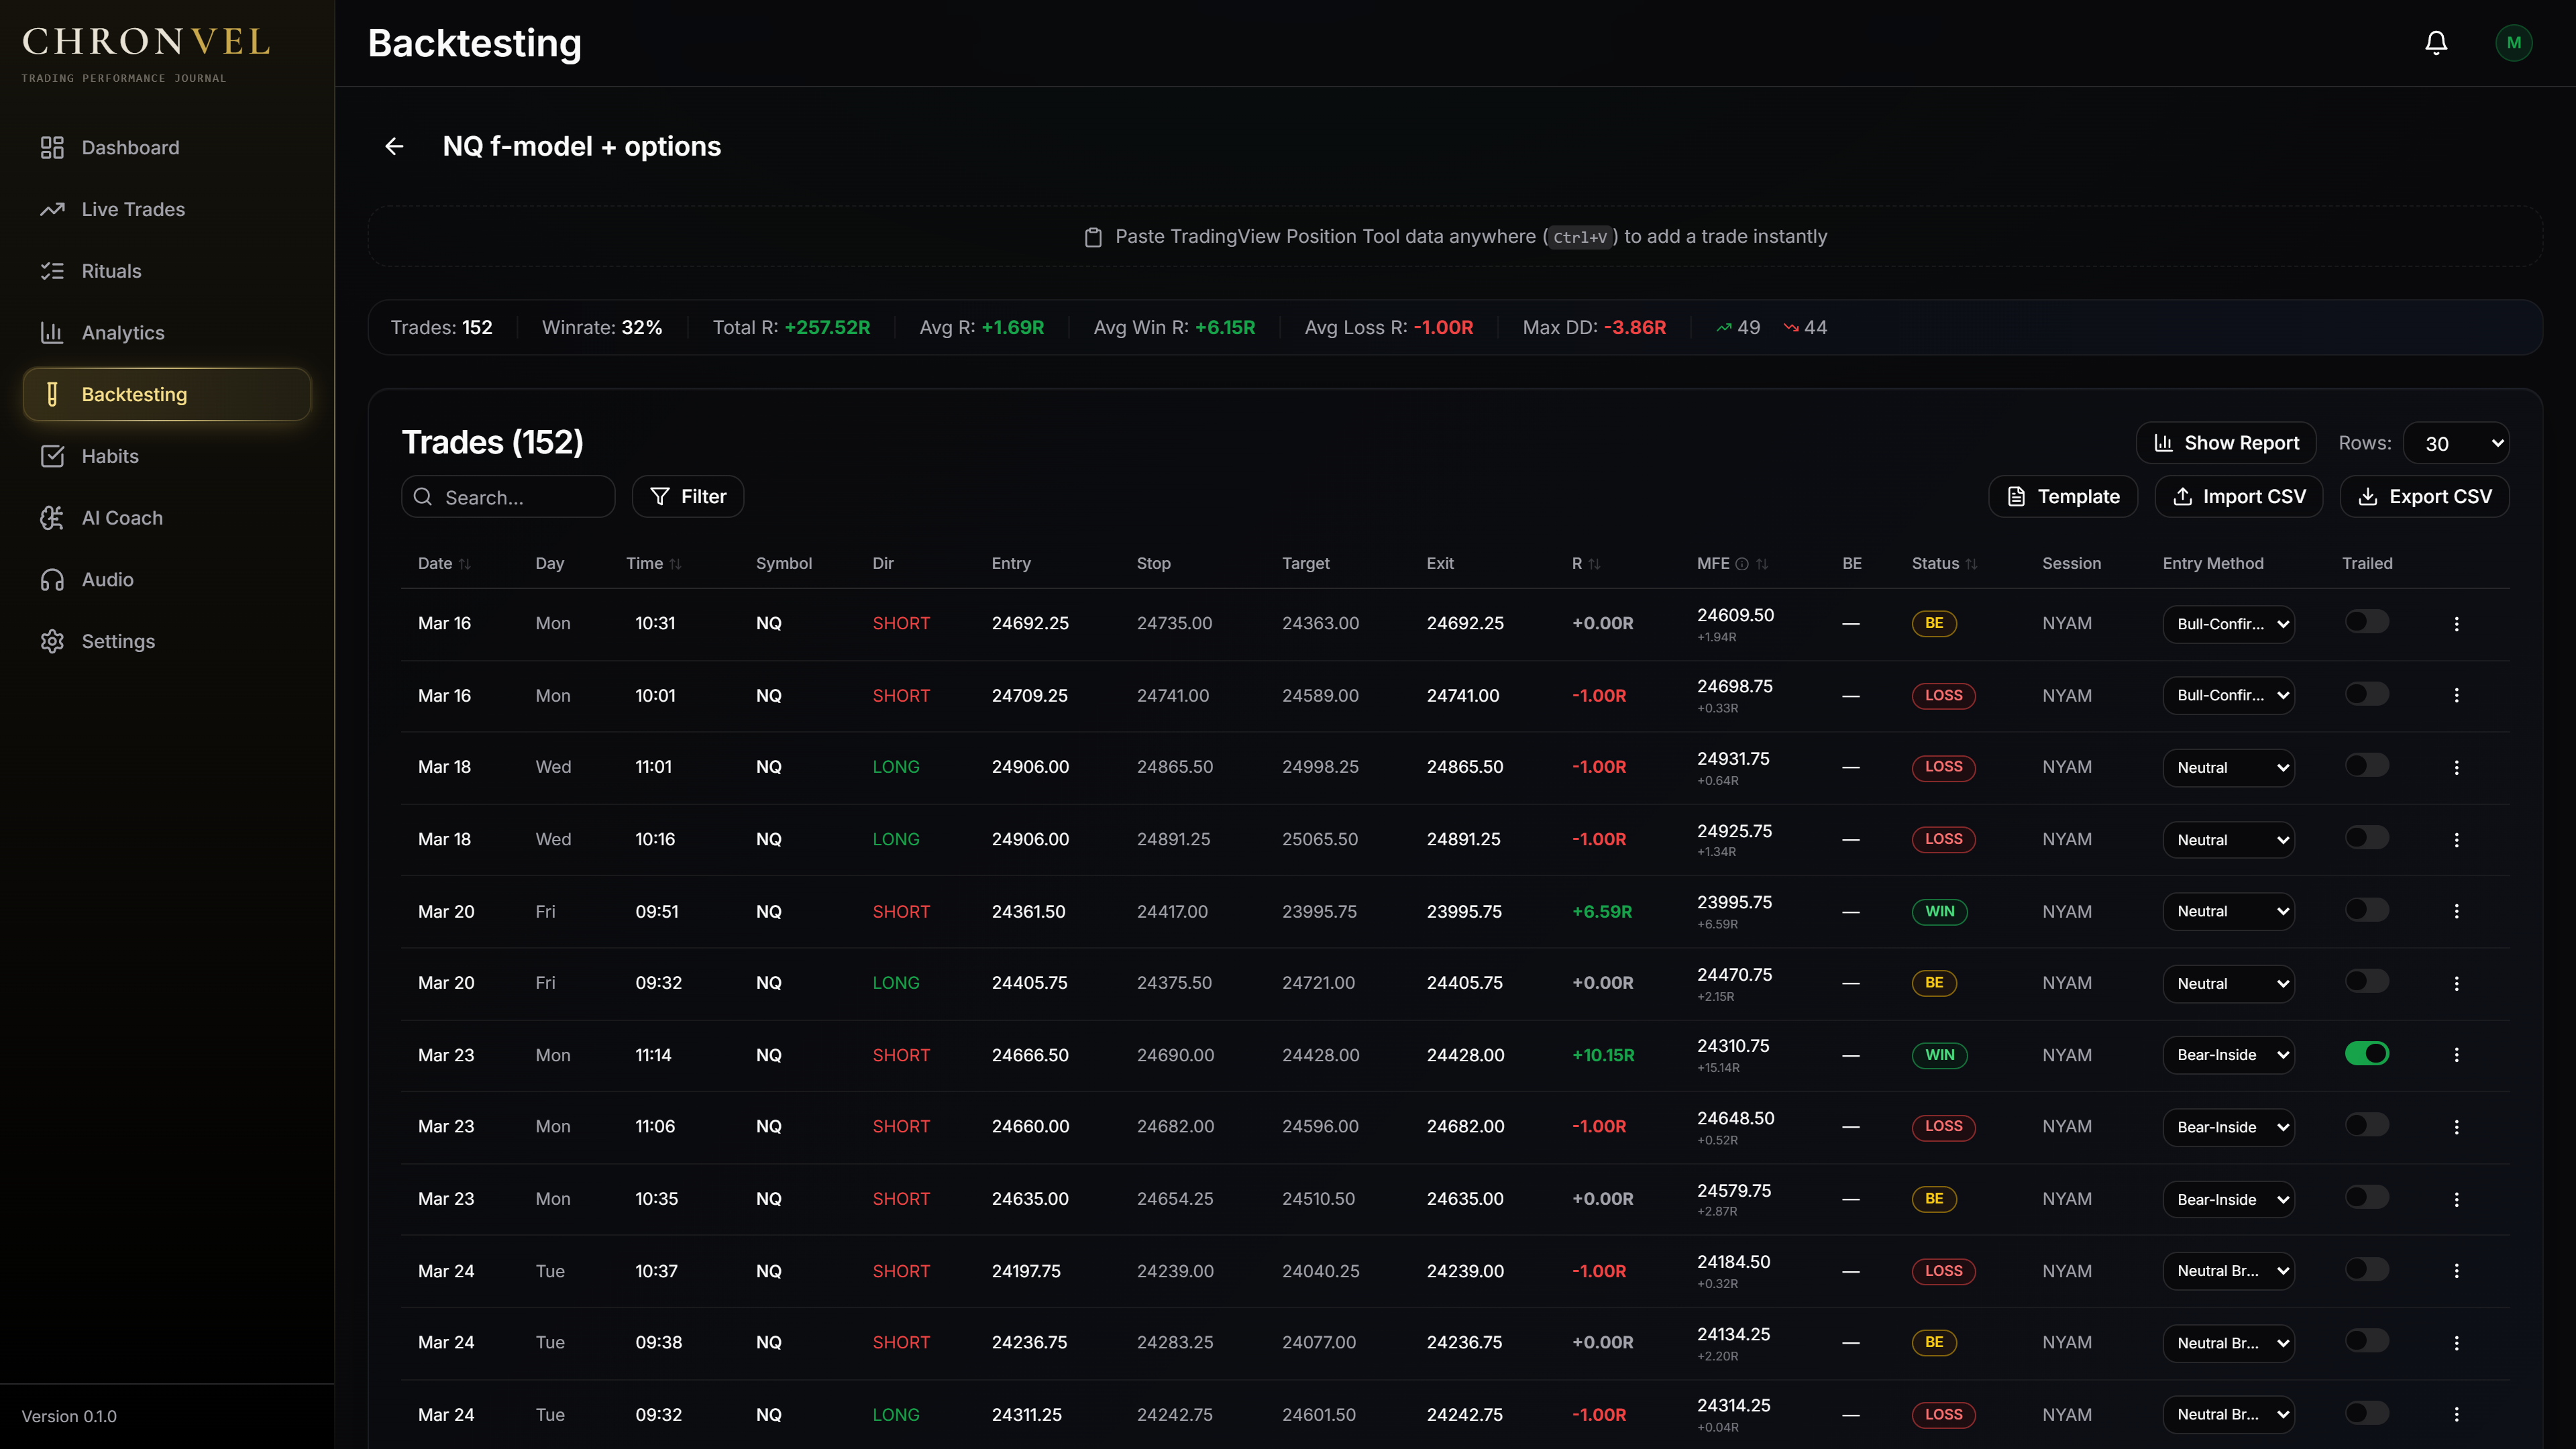Open the notifications bell
This screenshot has height=1449, width=2576.
2436,43
